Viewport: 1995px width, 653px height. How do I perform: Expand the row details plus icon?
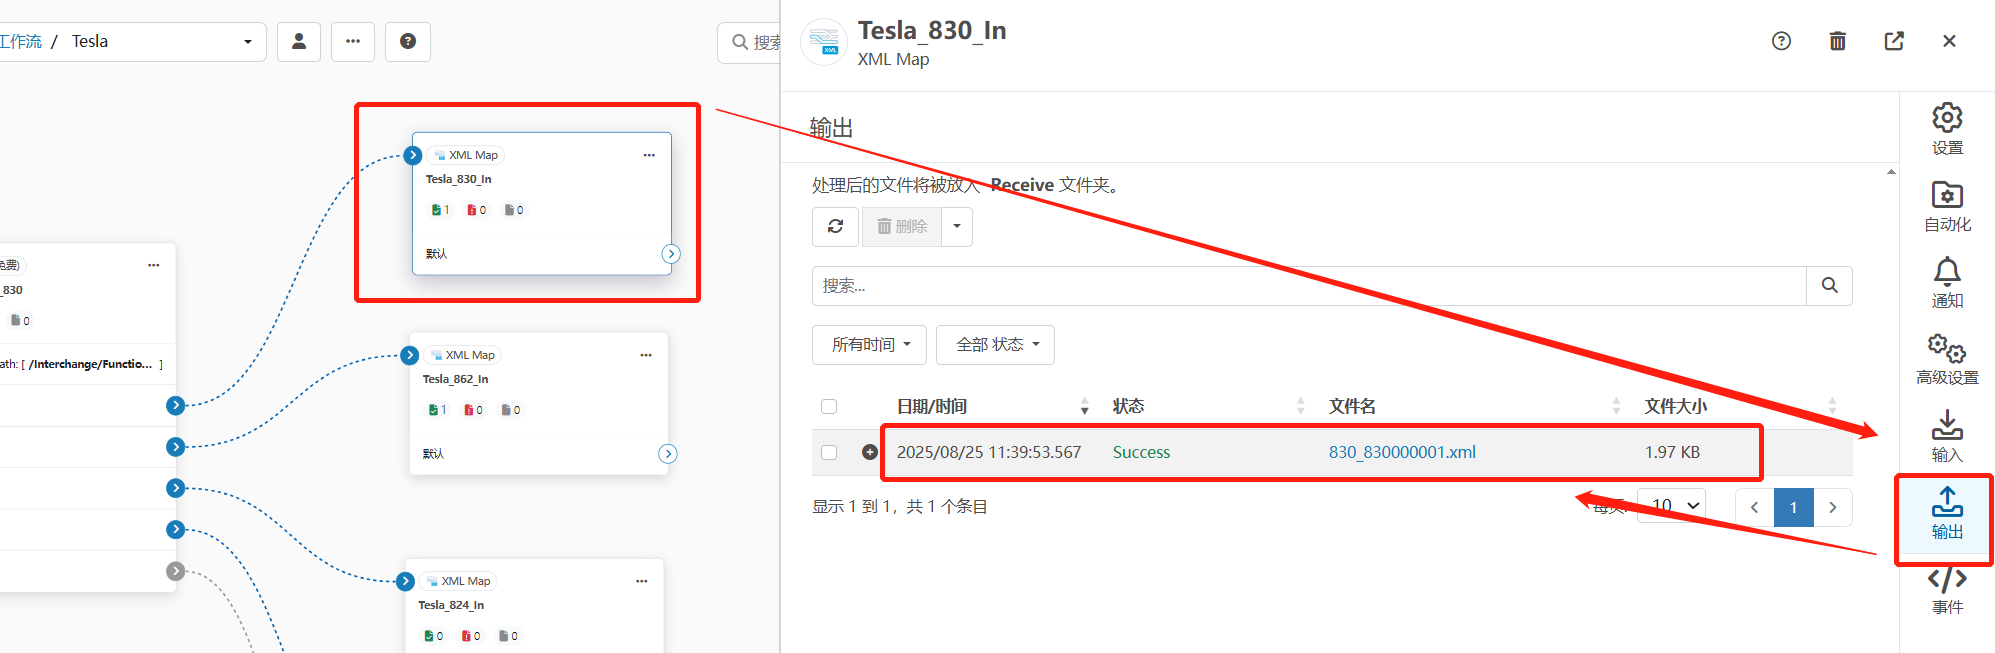(x=870, y=452)
